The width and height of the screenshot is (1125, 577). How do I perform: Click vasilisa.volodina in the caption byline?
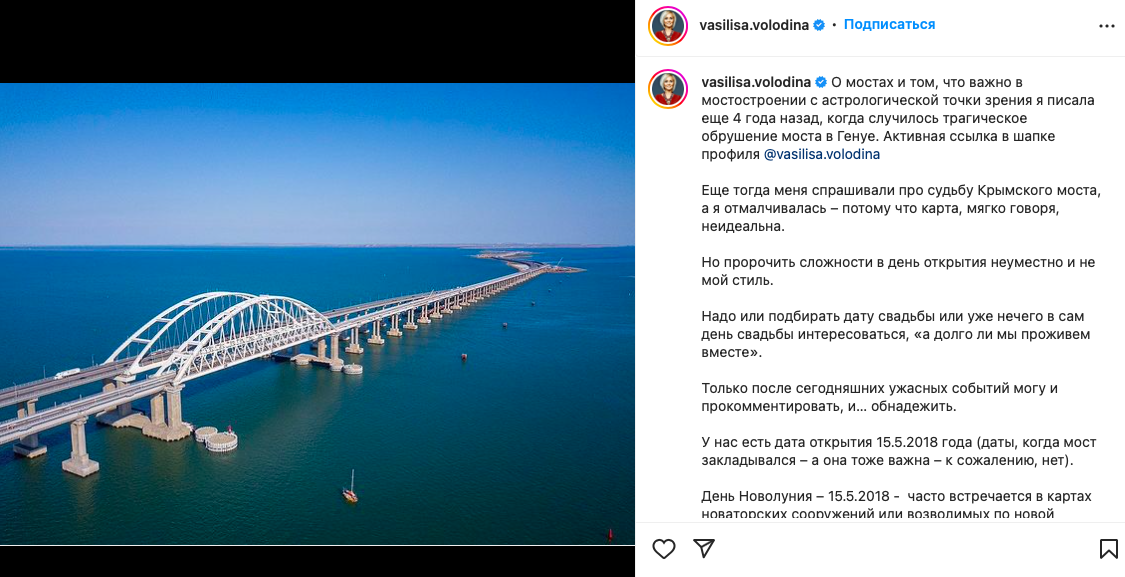[754, 80]
